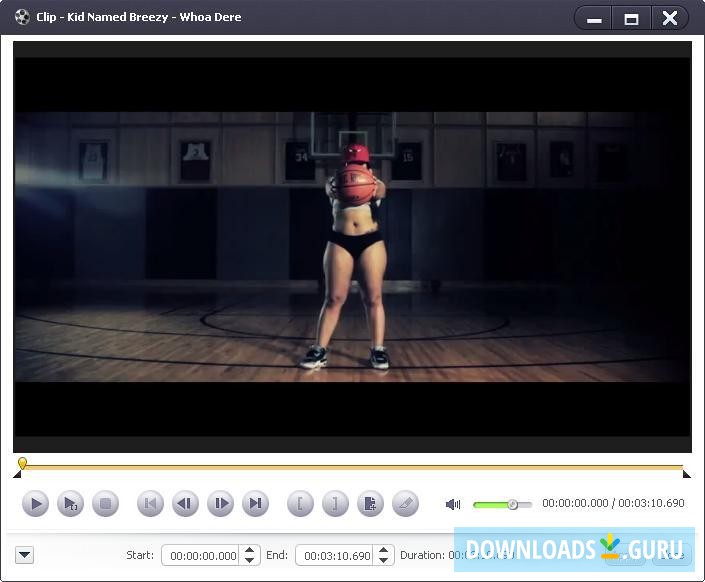
Task: Mute the audio speaker icon
Action: pyautogui.click(x=453, y=504)
